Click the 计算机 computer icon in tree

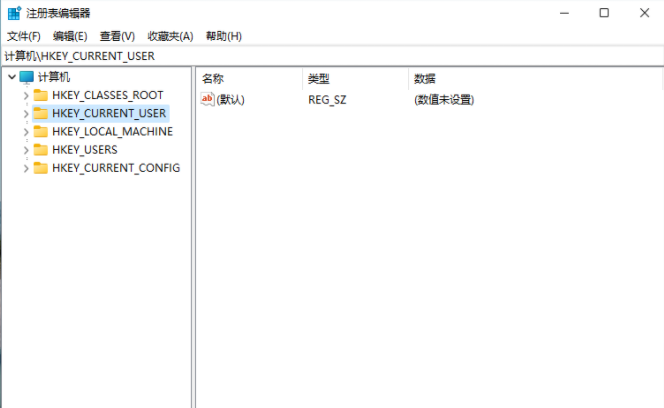[26, 77]
